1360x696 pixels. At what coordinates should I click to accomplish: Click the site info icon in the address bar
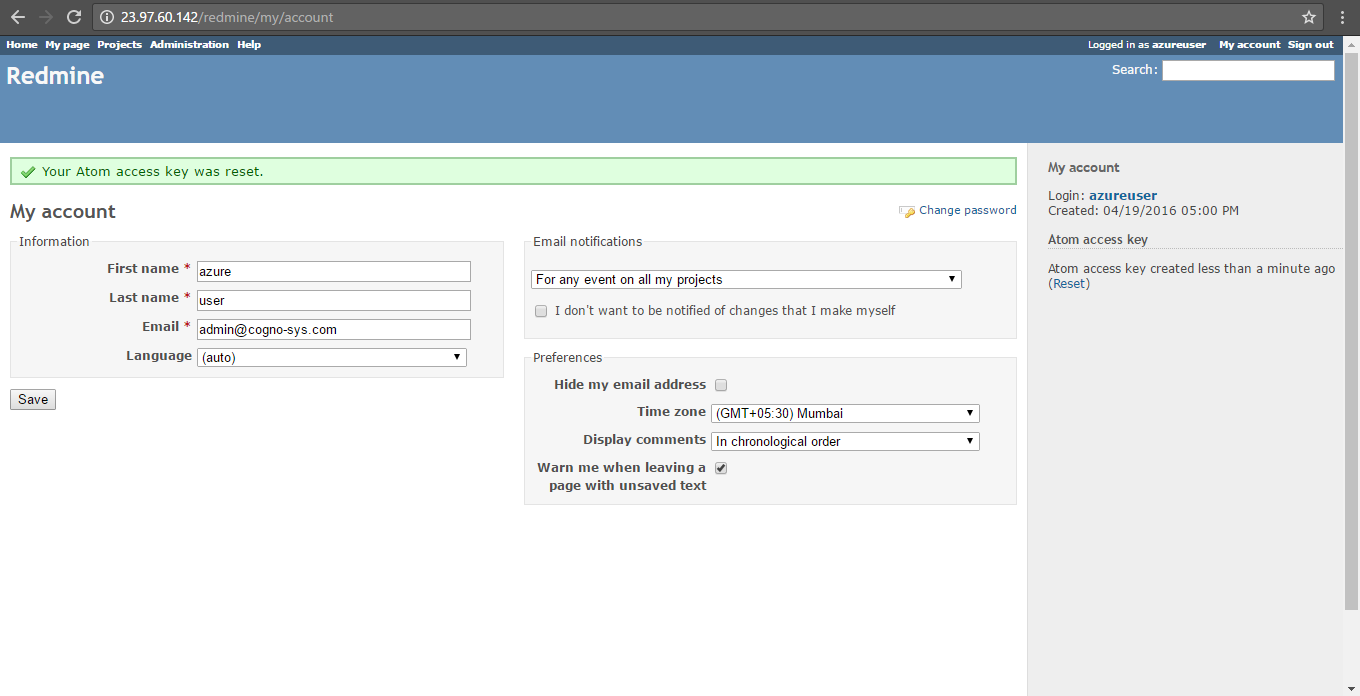pyautogui.click(x=108, y=17)
